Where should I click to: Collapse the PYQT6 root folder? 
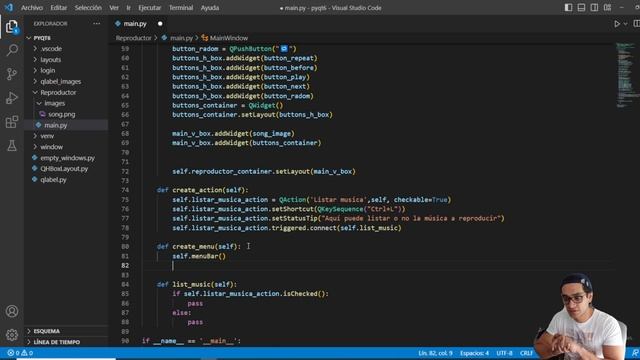pos(42,38)
